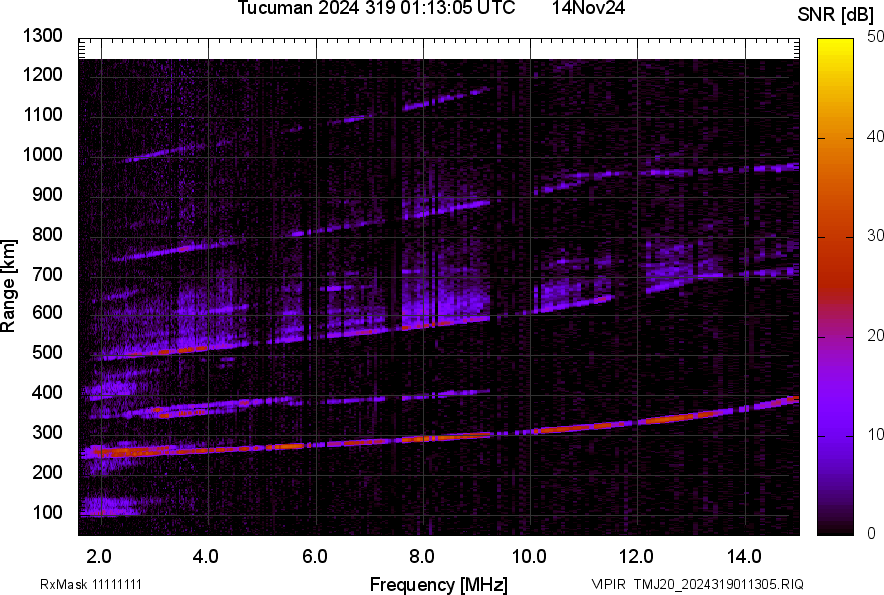Click the colorbar value 50

[875, 37]
